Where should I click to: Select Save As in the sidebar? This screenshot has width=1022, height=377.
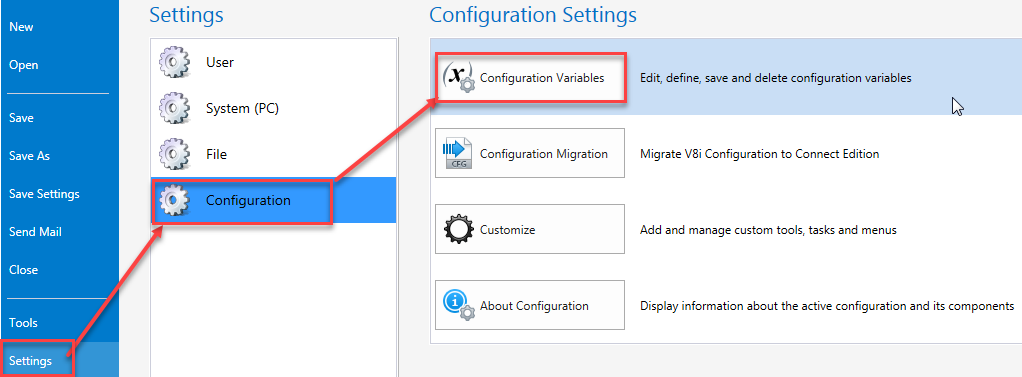tap(29, 156)
